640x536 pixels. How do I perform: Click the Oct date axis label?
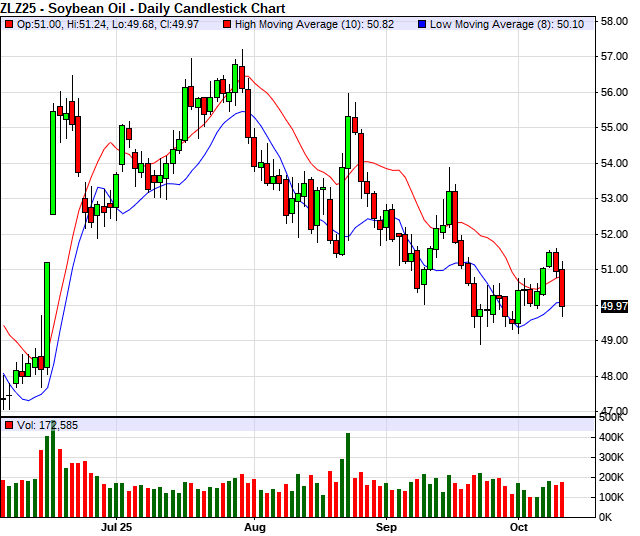[518, 527]
